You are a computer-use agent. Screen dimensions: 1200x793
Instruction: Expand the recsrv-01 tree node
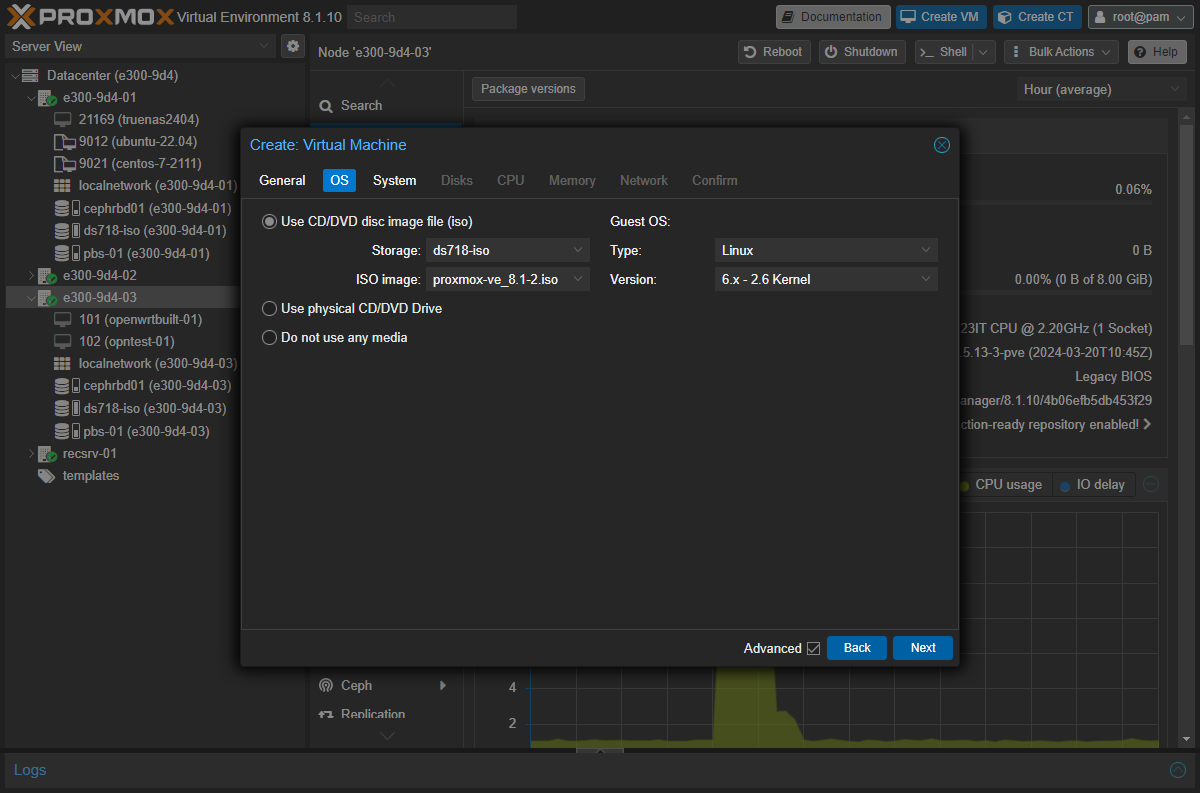(30, 454)
